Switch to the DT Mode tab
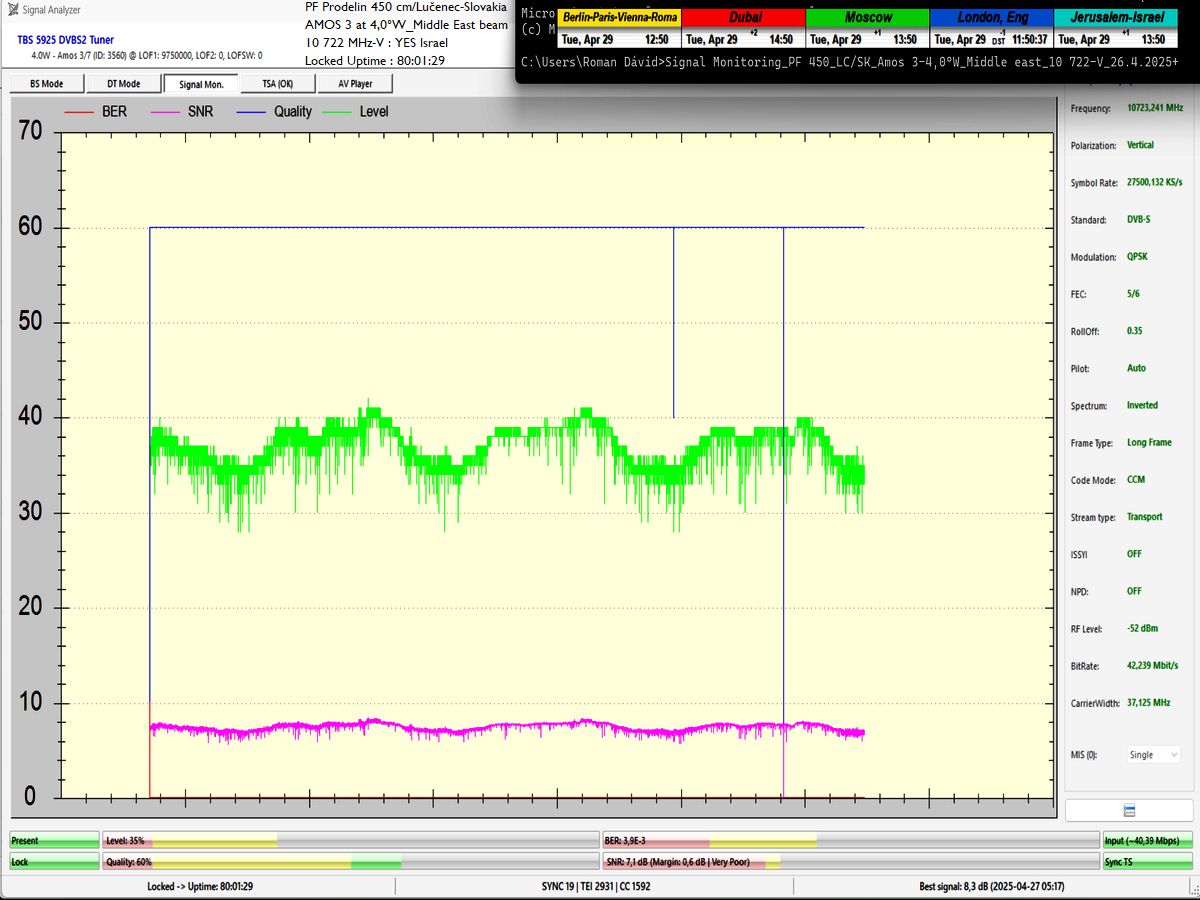The height and width of the screenshot is (900, 1200). click(x=123, y=84)
